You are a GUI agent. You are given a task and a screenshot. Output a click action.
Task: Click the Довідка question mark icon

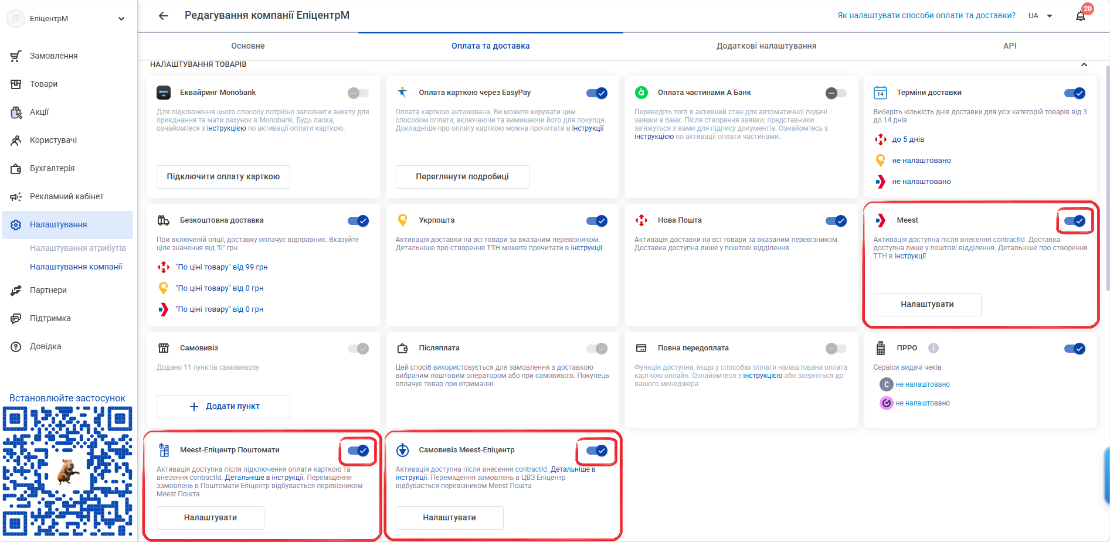coord(16,347)
